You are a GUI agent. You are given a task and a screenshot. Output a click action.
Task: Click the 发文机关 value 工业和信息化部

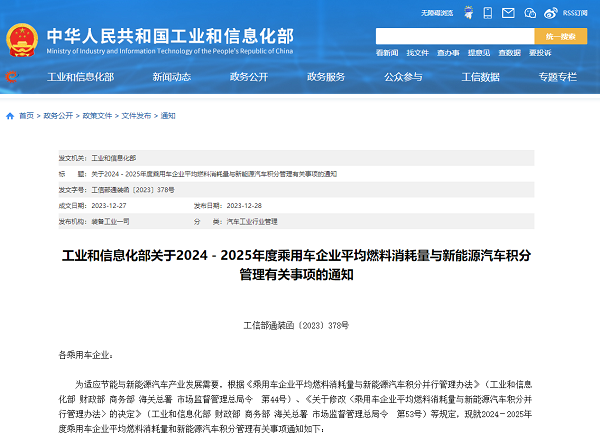[114, 158]
